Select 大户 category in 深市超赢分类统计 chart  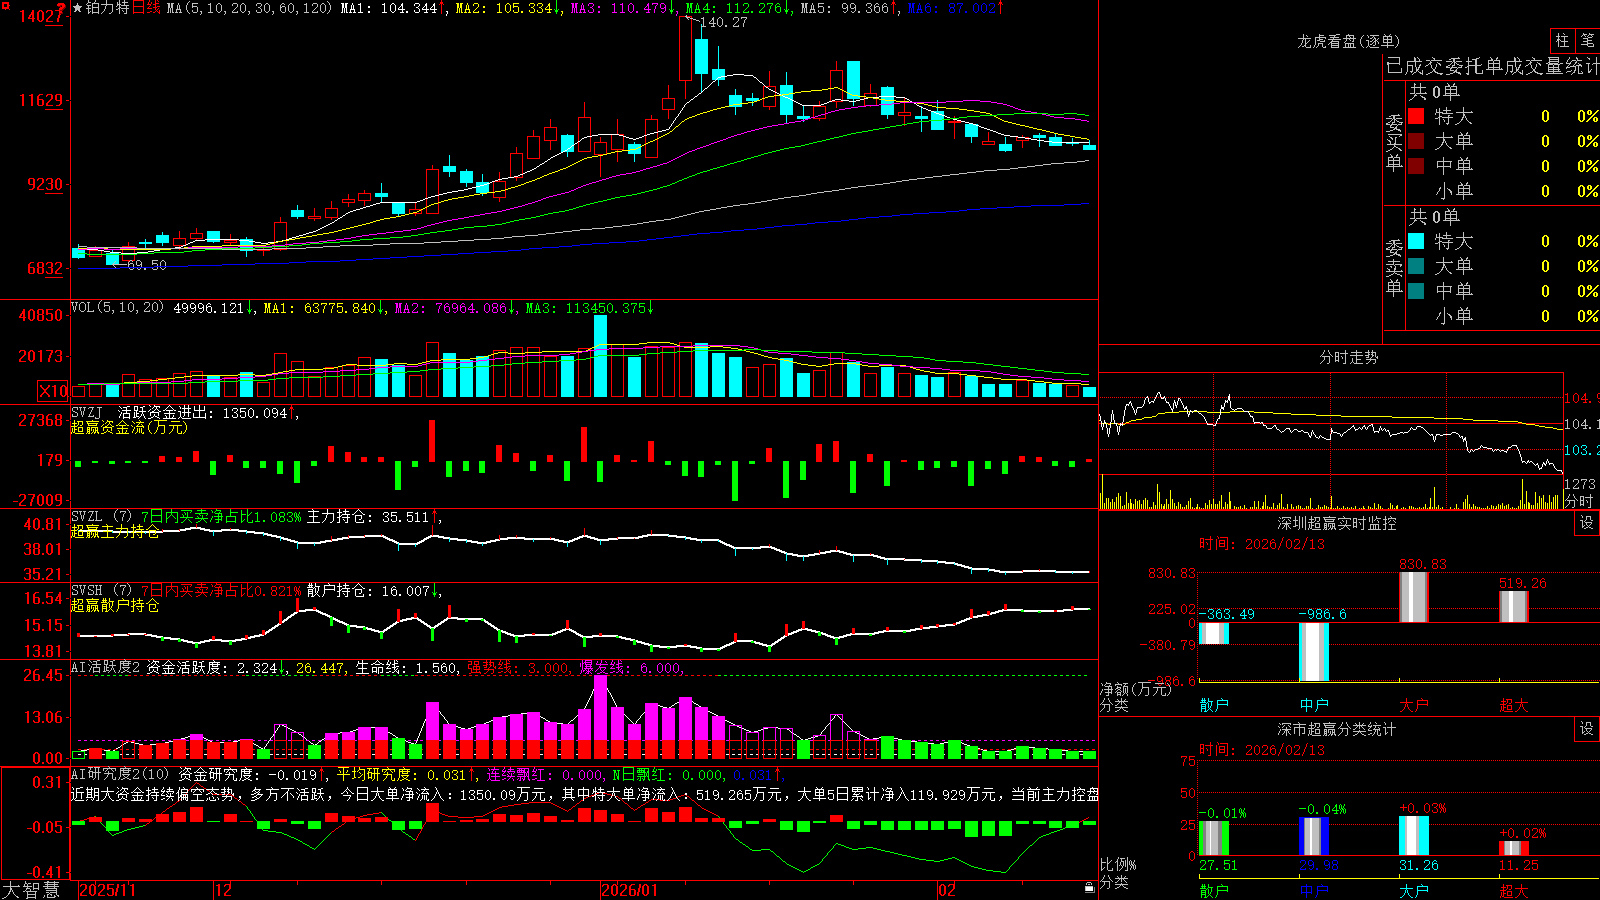pyautogui.click(x=1414, y=891)
